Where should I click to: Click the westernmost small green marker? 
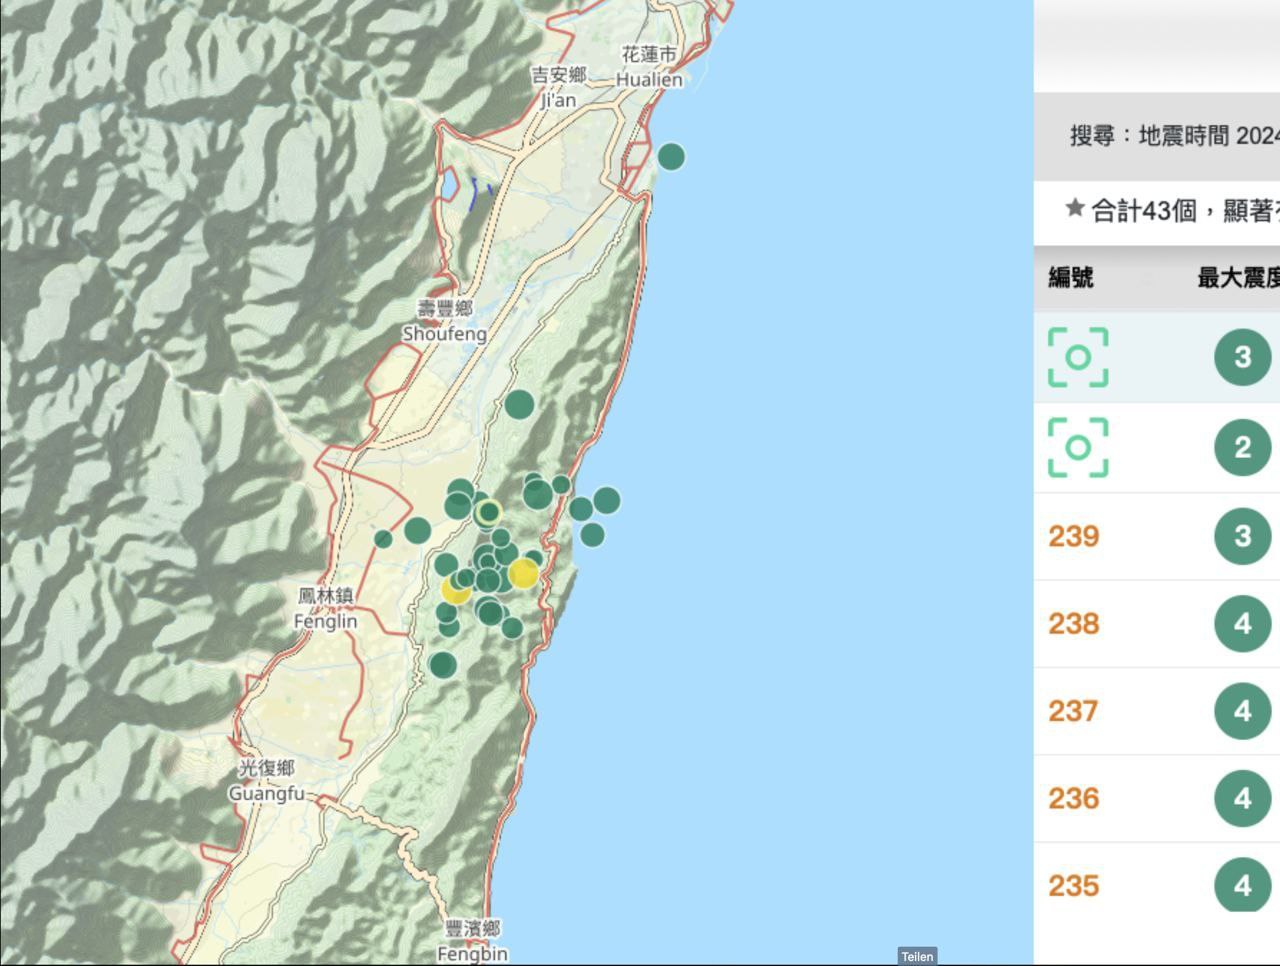pos(383,539)
